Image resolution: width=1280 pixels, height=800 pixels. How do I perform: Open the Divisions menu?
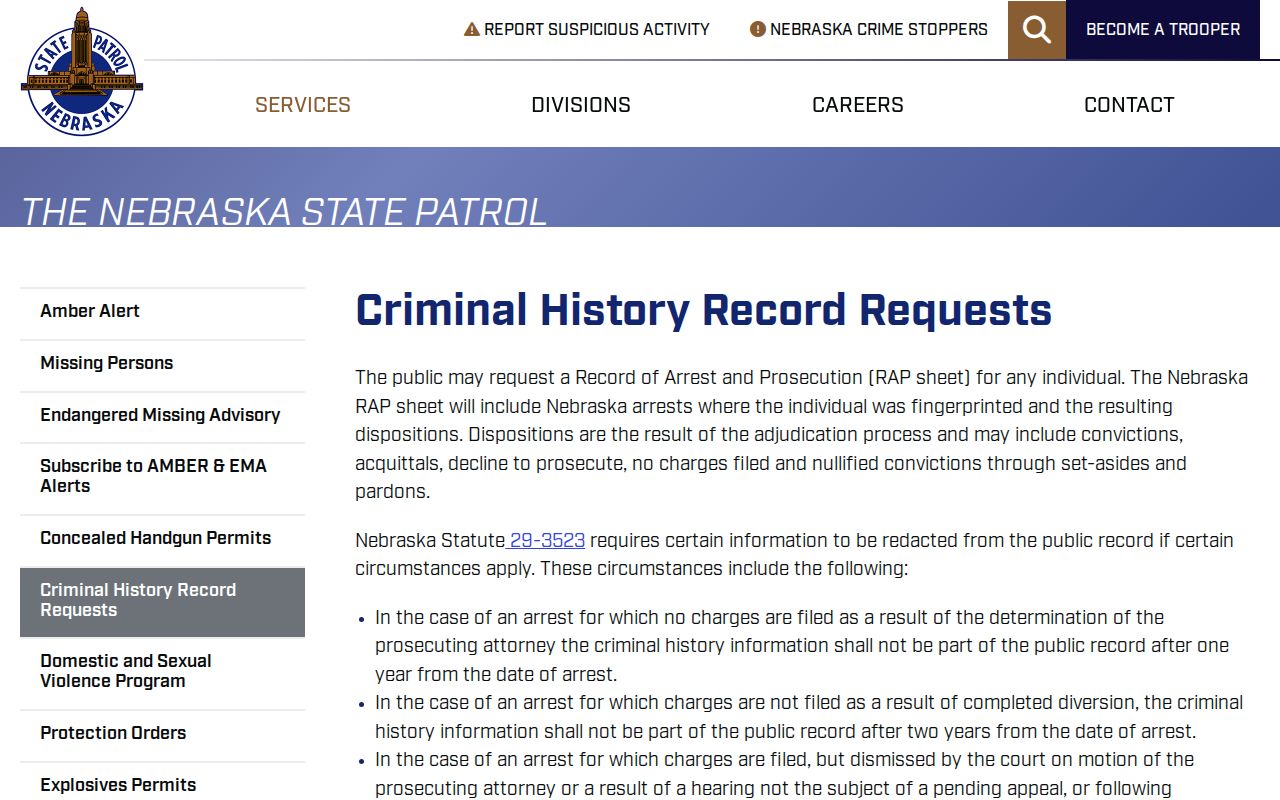581,105
